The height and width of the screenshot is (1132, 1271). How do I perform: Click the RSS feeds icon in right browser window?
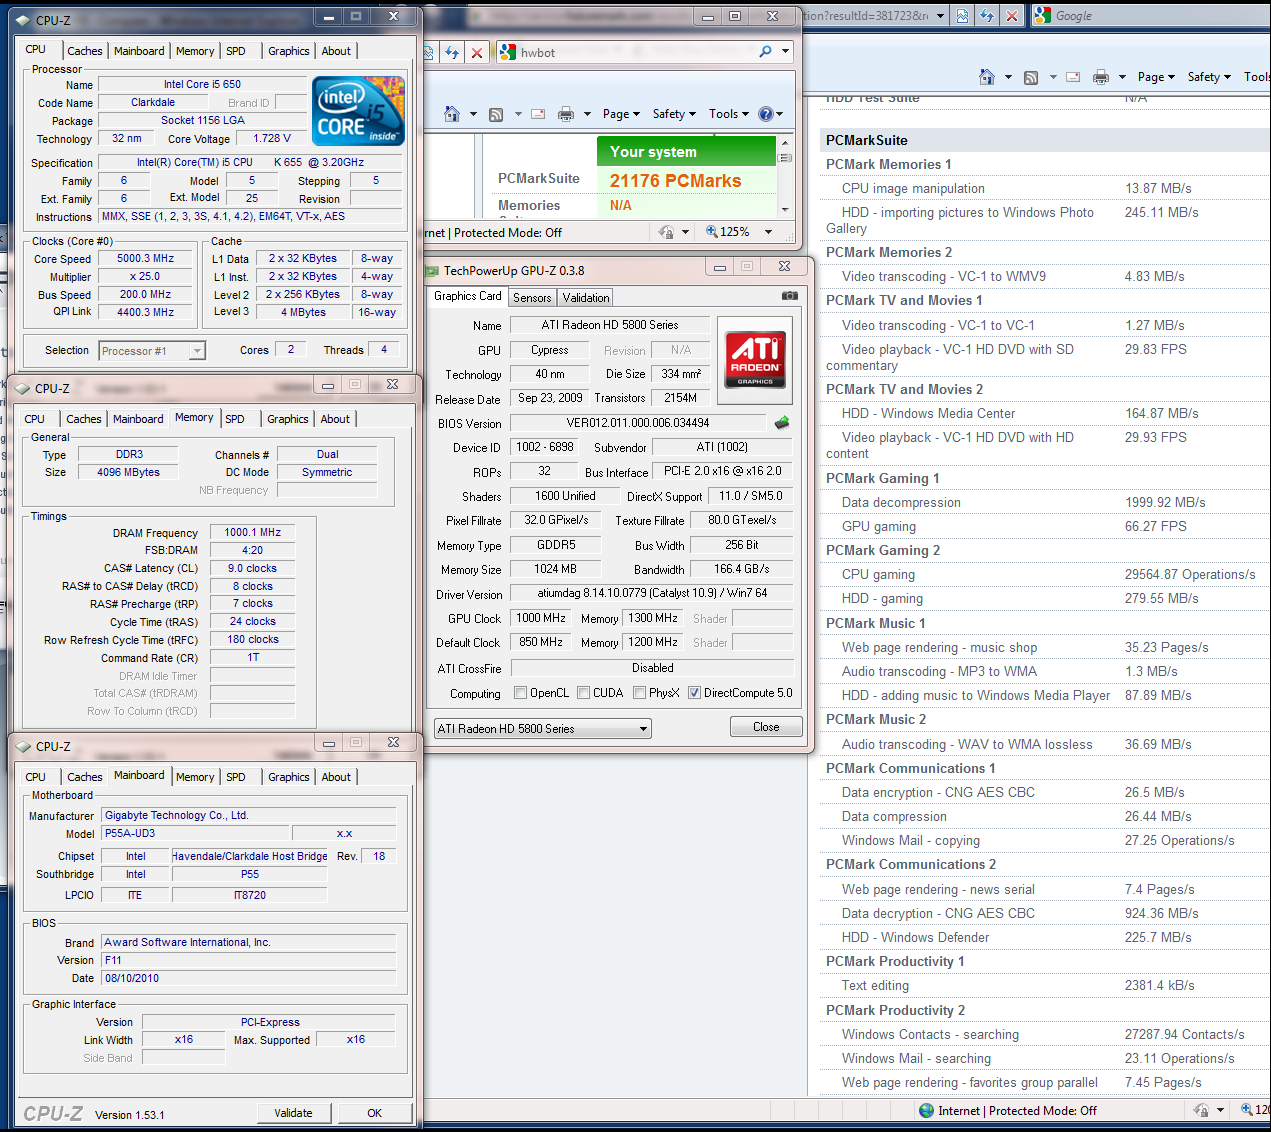(1031, 77)
